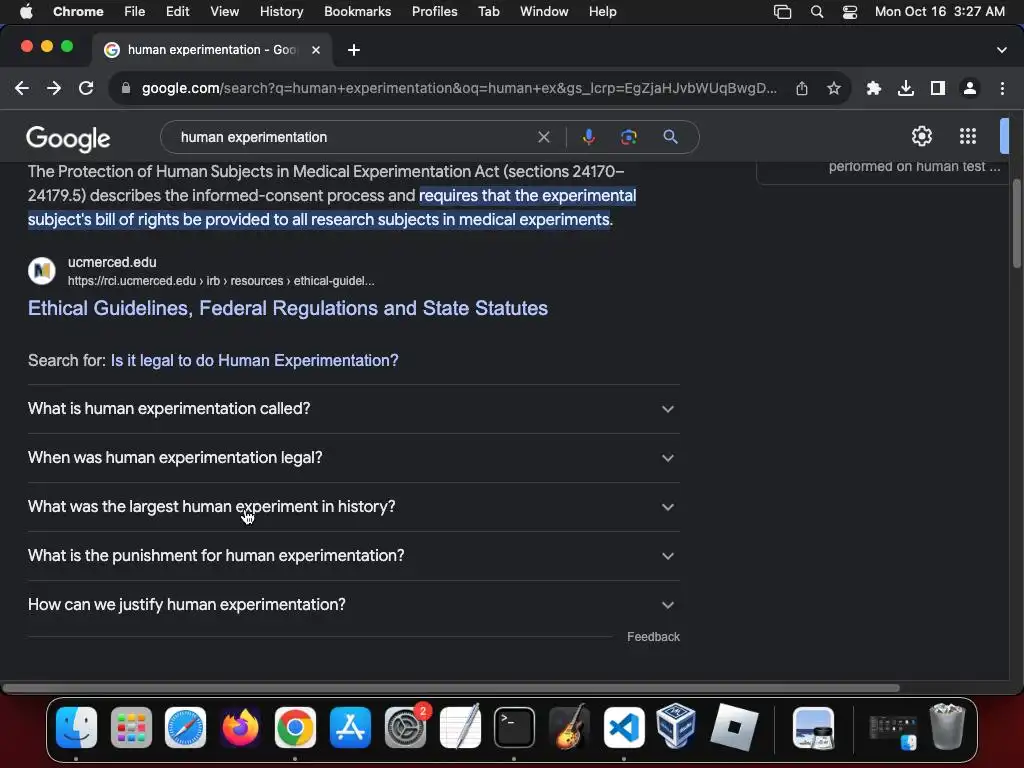Open Visual Studio Code from dock

tap(624, 727)
